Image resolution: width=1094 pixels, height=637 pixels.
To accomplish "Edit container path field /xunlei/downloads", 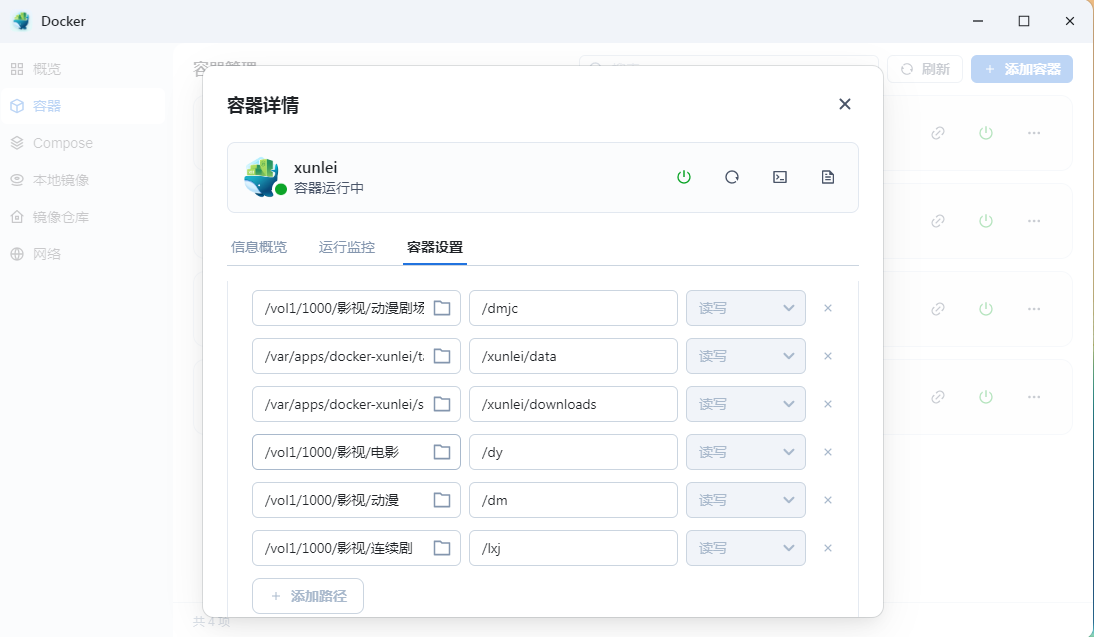I will (574, 404).
